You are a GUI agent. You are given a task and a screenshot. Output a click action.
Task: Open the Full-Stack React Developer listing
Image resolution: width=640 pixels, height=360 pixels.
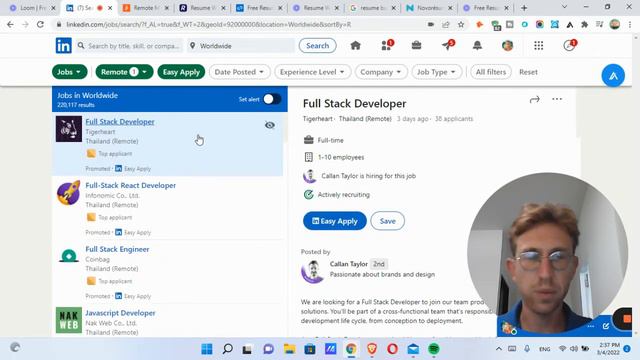click(131, 185)
